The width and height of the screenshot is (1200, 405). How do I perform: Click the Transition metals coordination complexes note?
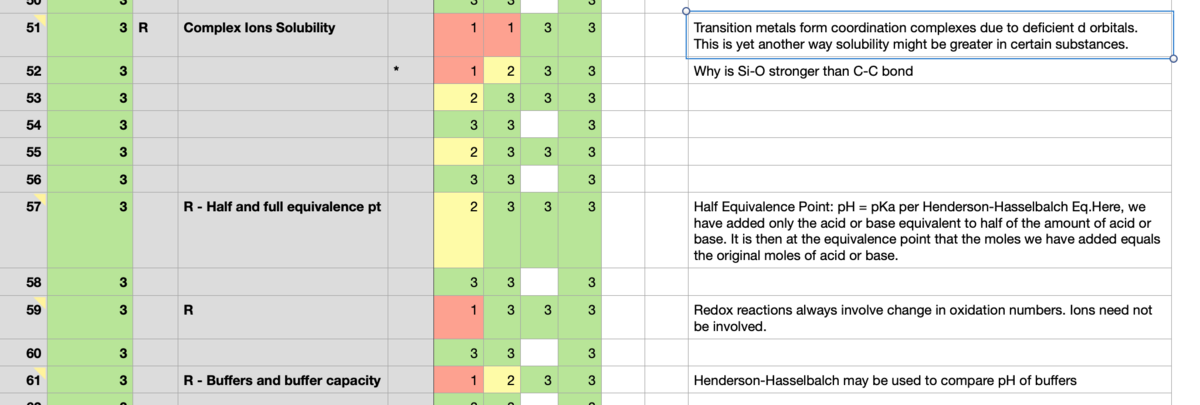pyautogui.click(x=929, y=36)
